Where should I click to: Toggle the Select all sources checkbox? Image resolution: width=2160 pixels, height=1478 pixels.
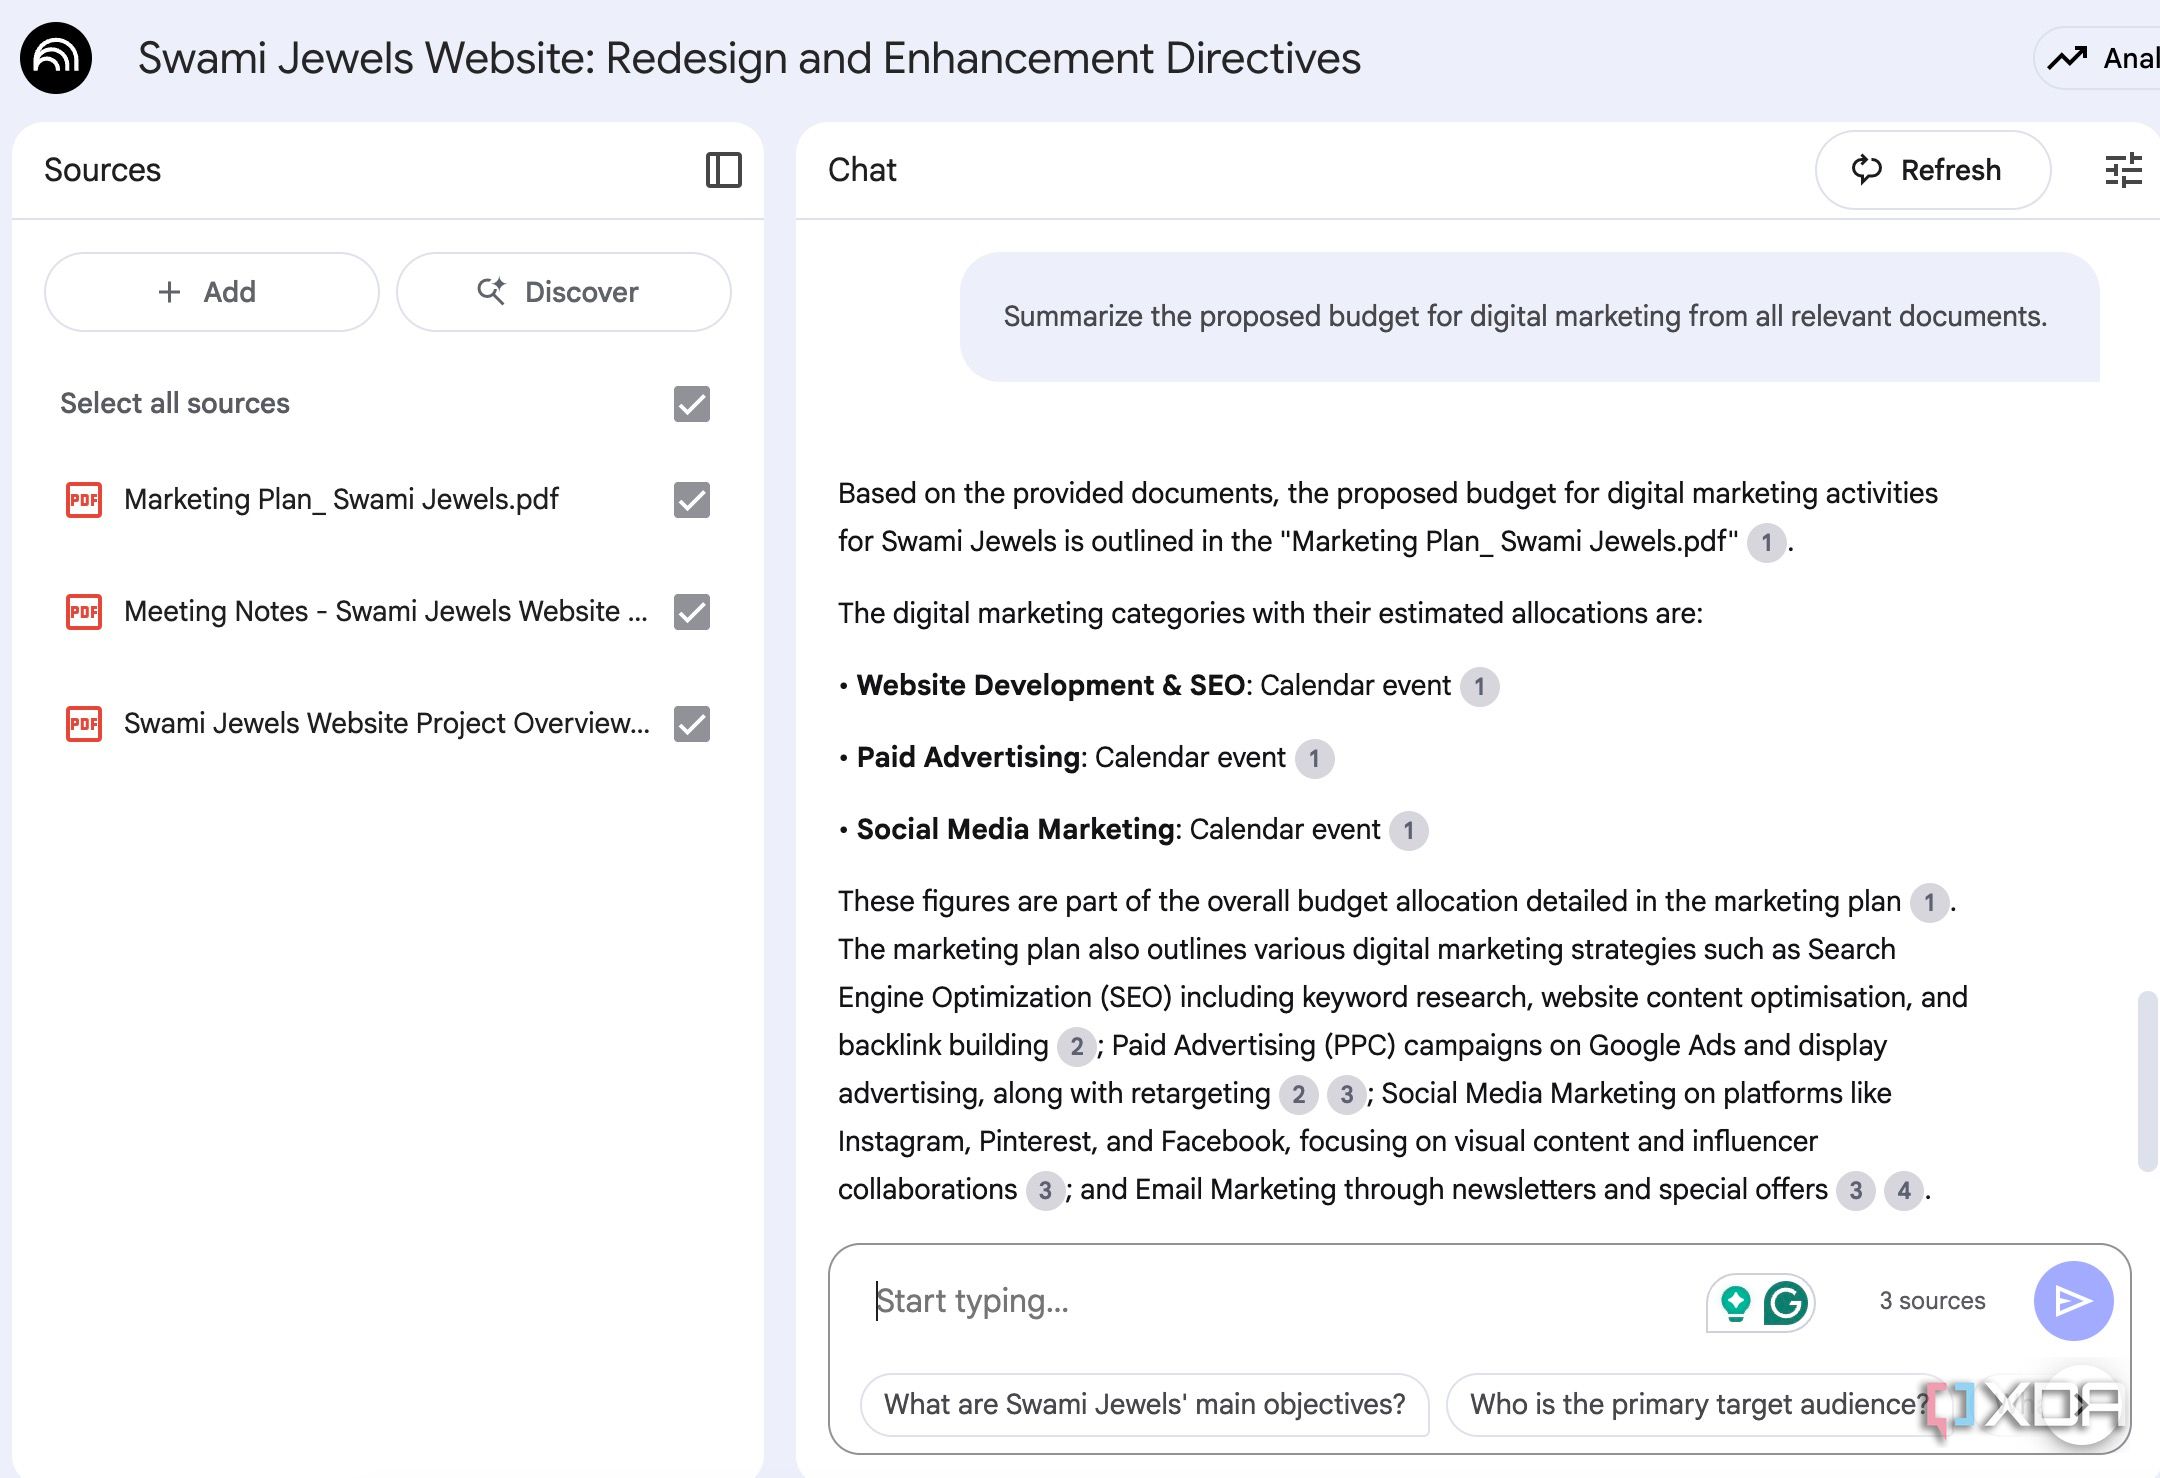pos(692,404)
